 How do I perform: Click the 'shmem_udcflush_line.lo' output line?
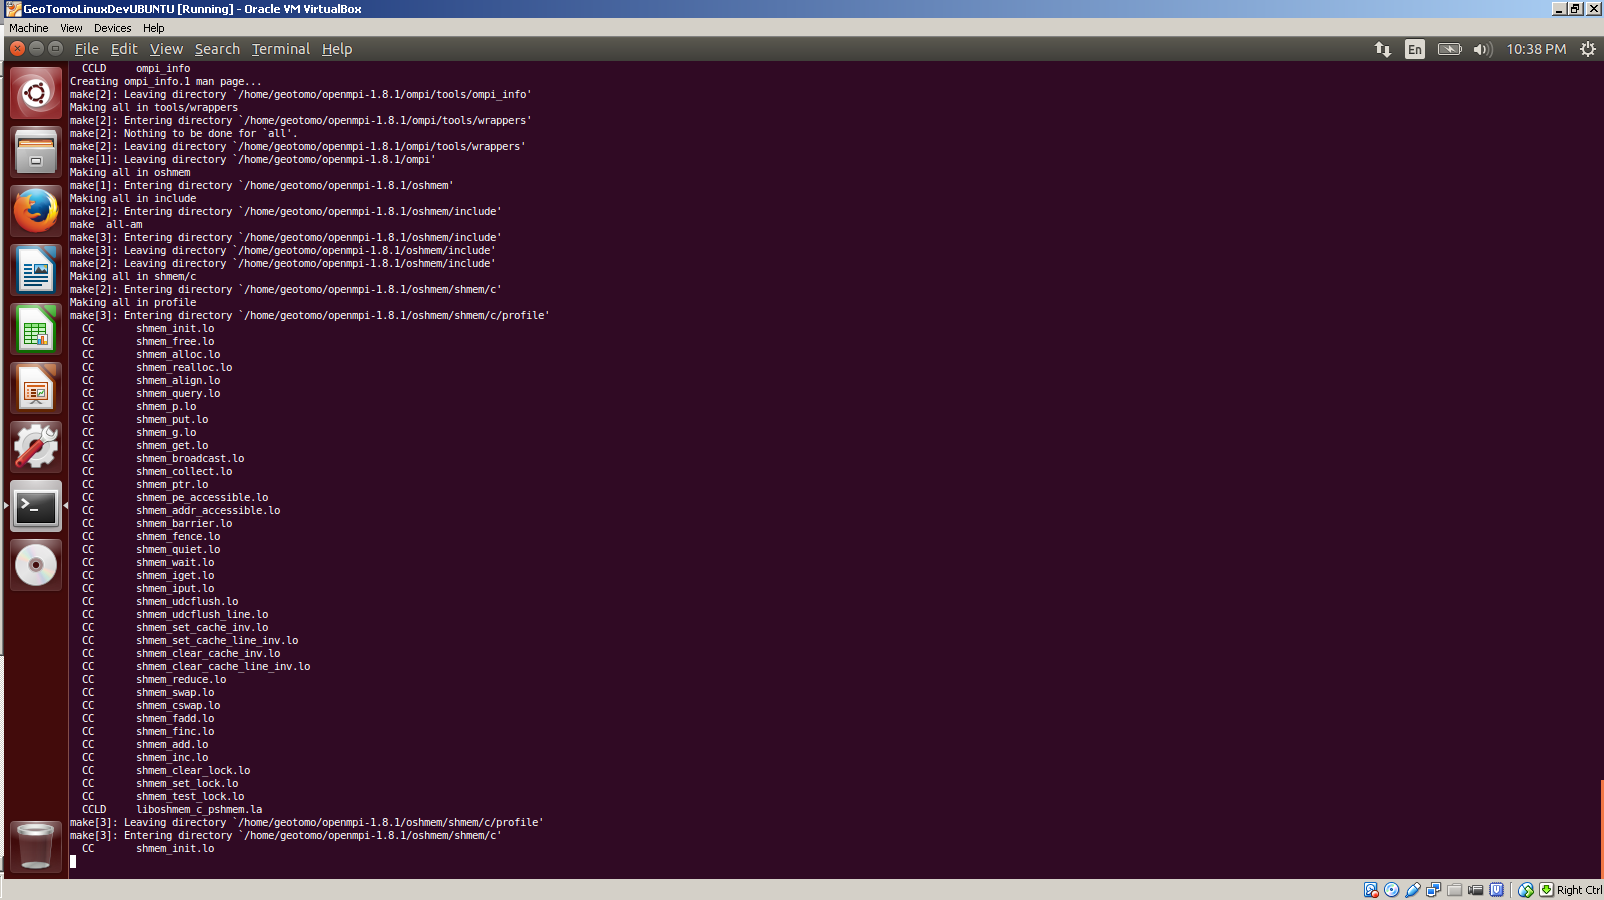click(202, 614)
